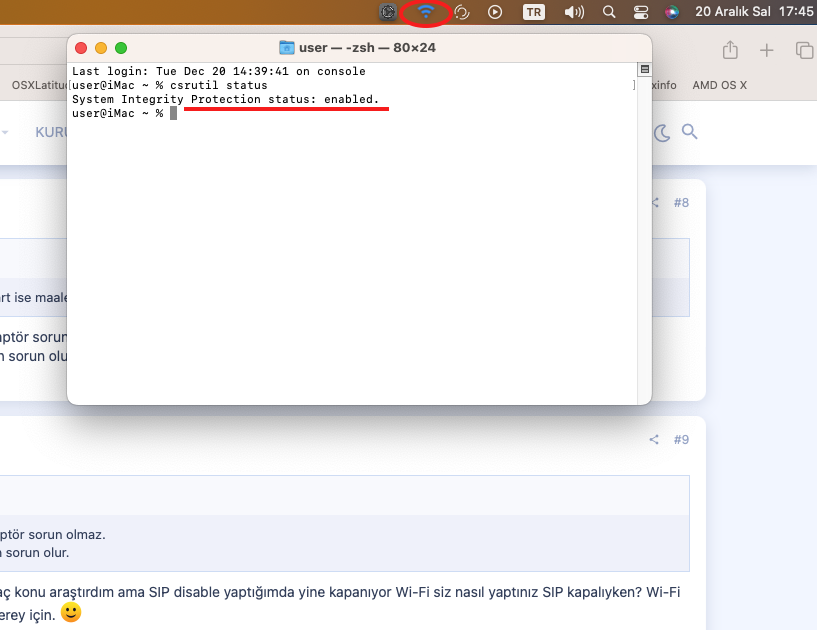Launch Siri from the menu bar
Viewport: 817px width, 630px height.
pyautogui.click(x=671, y=13)
